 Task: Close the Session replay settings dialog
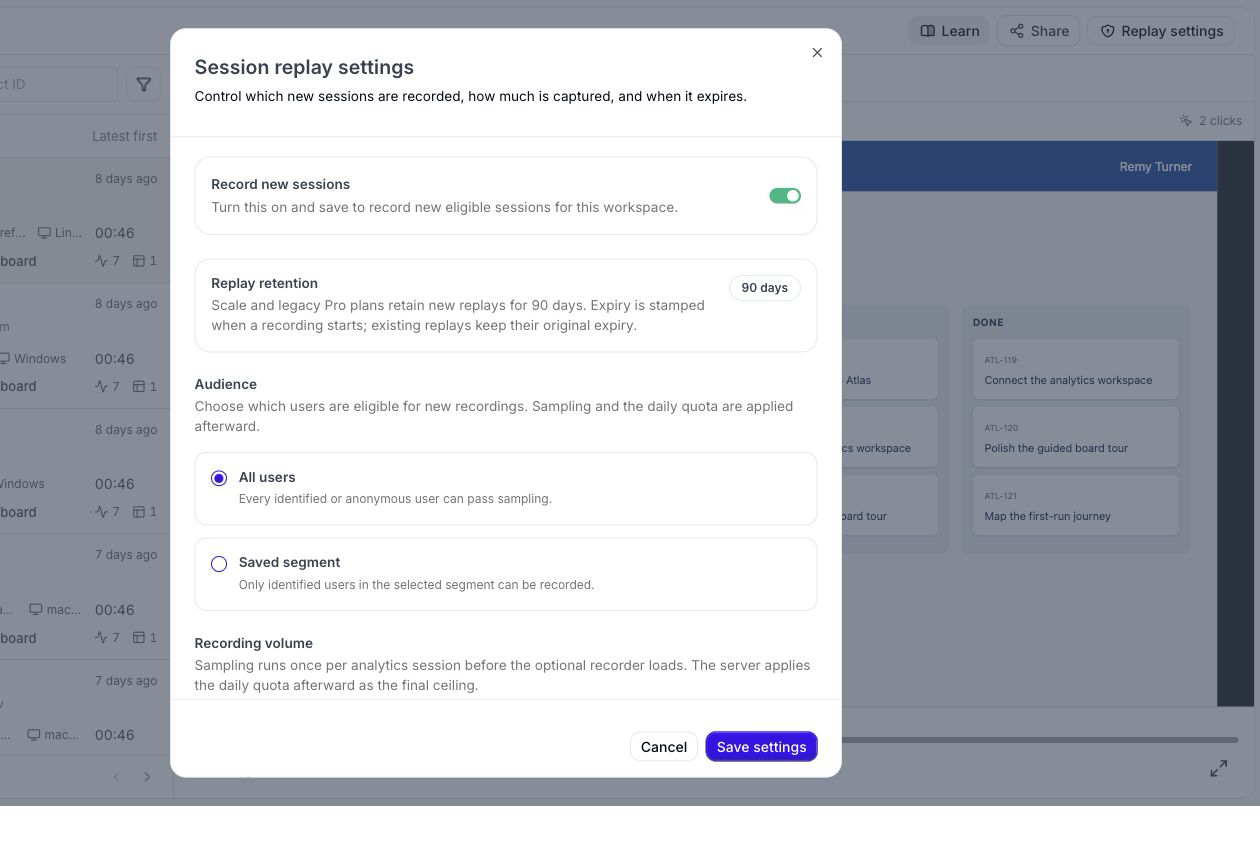817,53
